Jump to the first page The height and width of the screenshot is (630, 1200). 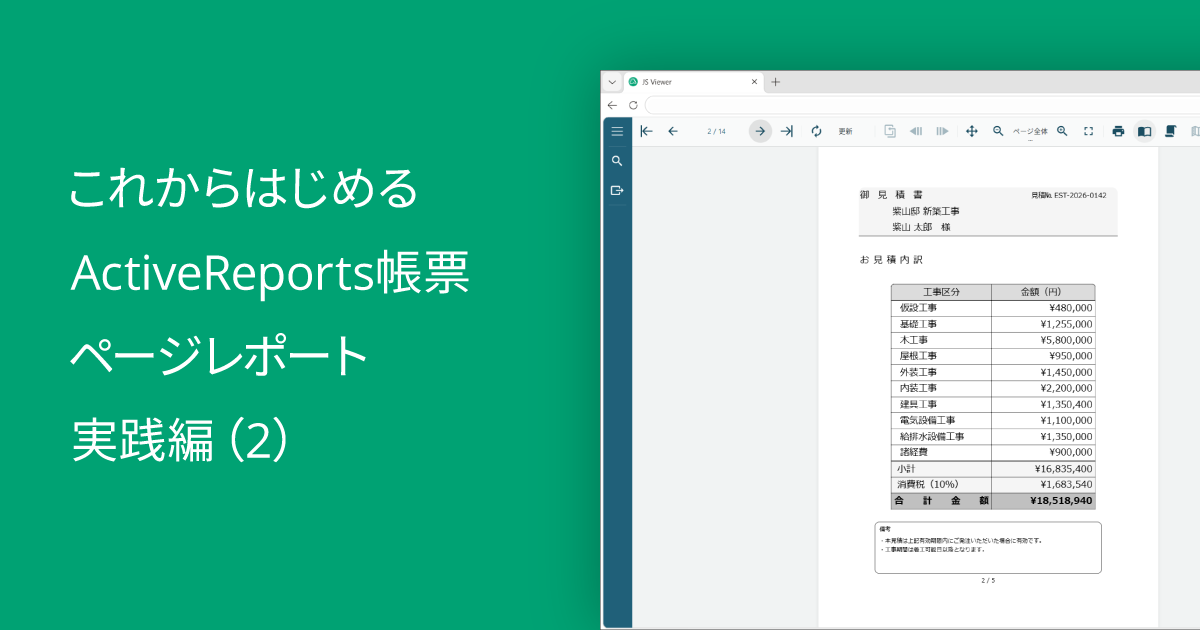(646, 131)
